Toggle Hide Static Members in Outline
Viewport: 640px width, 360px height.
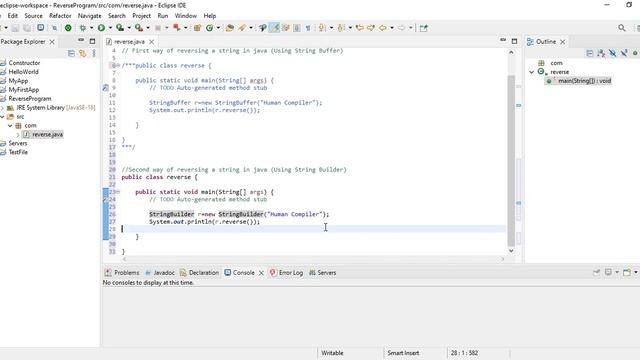(x=624, y=53)
